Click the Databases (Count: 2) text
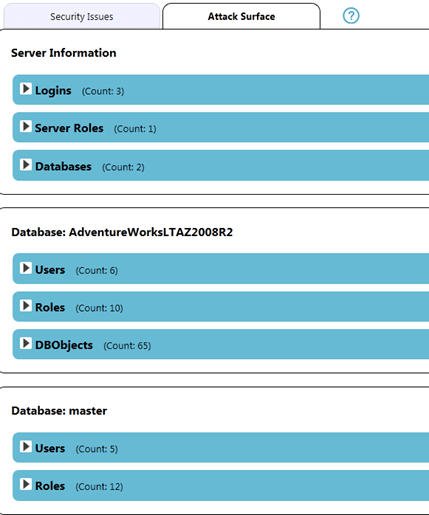The width and height of the screenshot is (429, 515). click(x=123, y=167)
